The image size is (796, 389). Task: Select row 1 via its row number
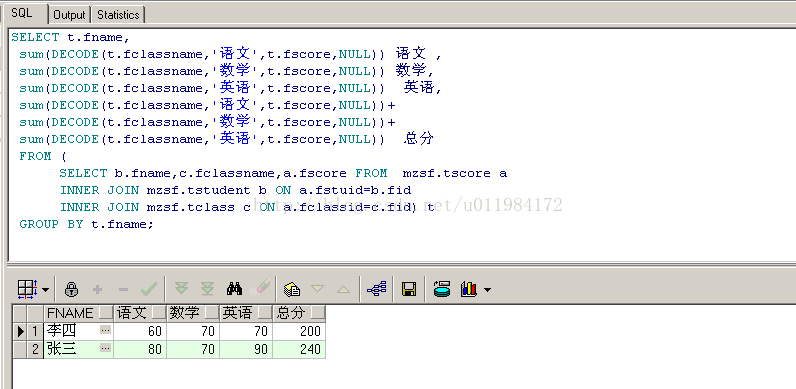pyautogui.click(x=35, y=331)
